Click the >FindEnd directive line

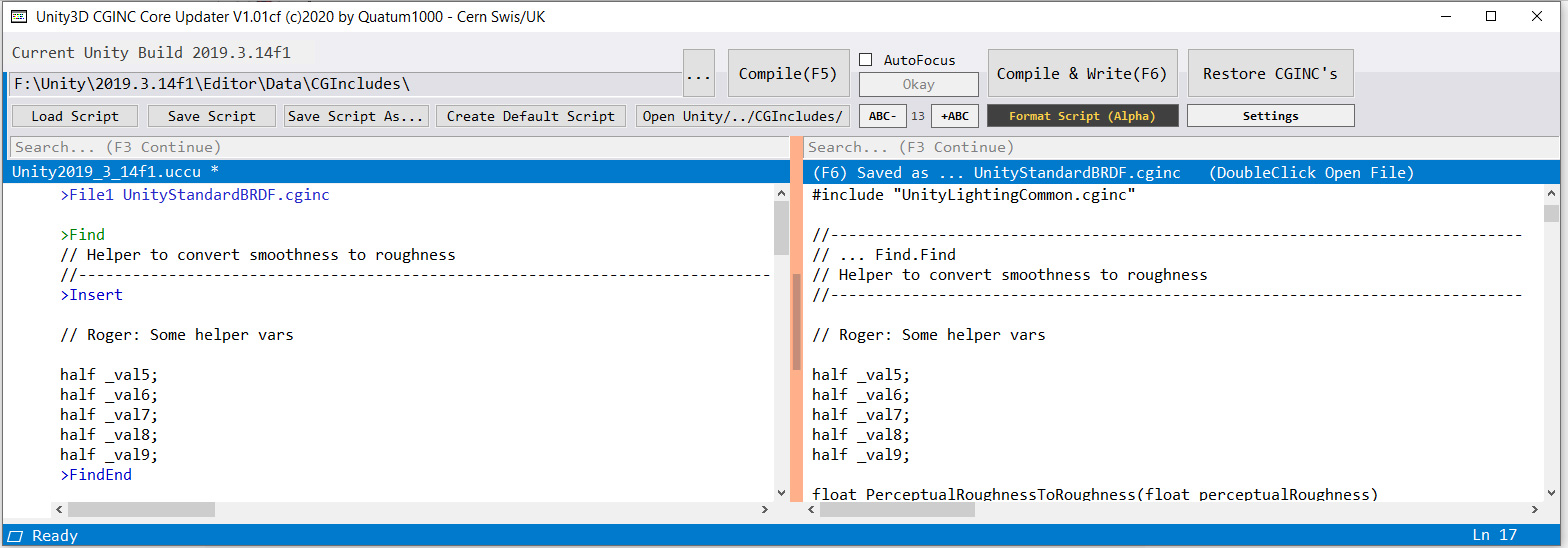click(x=96, y=475)
